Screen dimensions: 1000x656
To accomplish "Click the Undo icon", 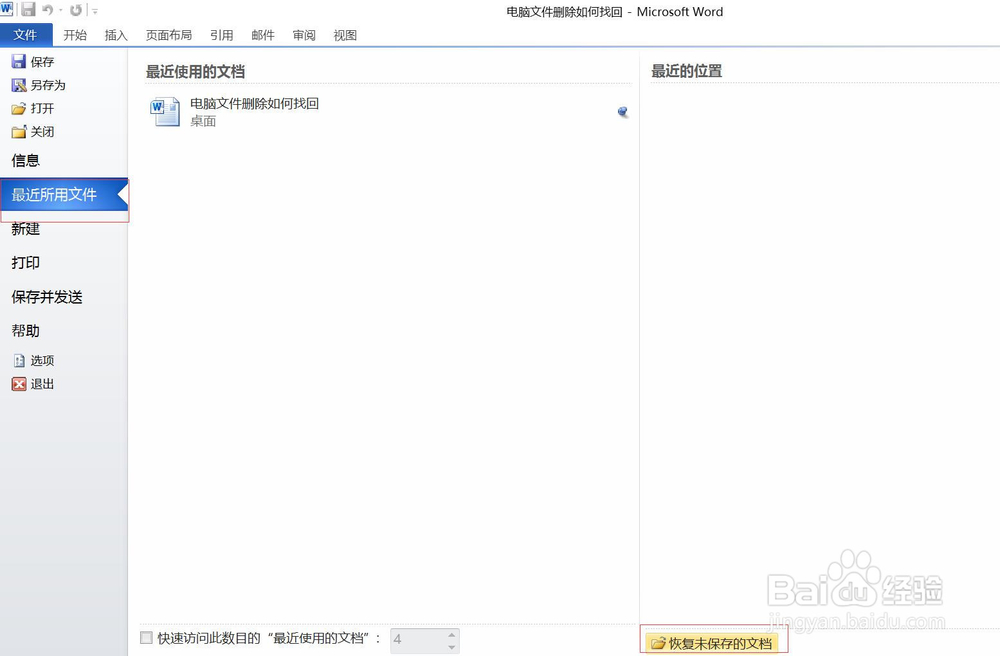I will 47,10.
